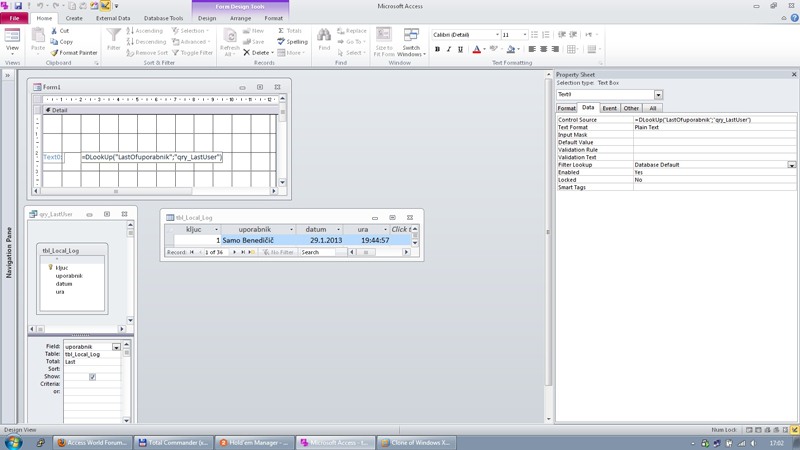Click the Save icon in Quick Access toolbar
Viewport: 800px width, 450px height.
18,6
